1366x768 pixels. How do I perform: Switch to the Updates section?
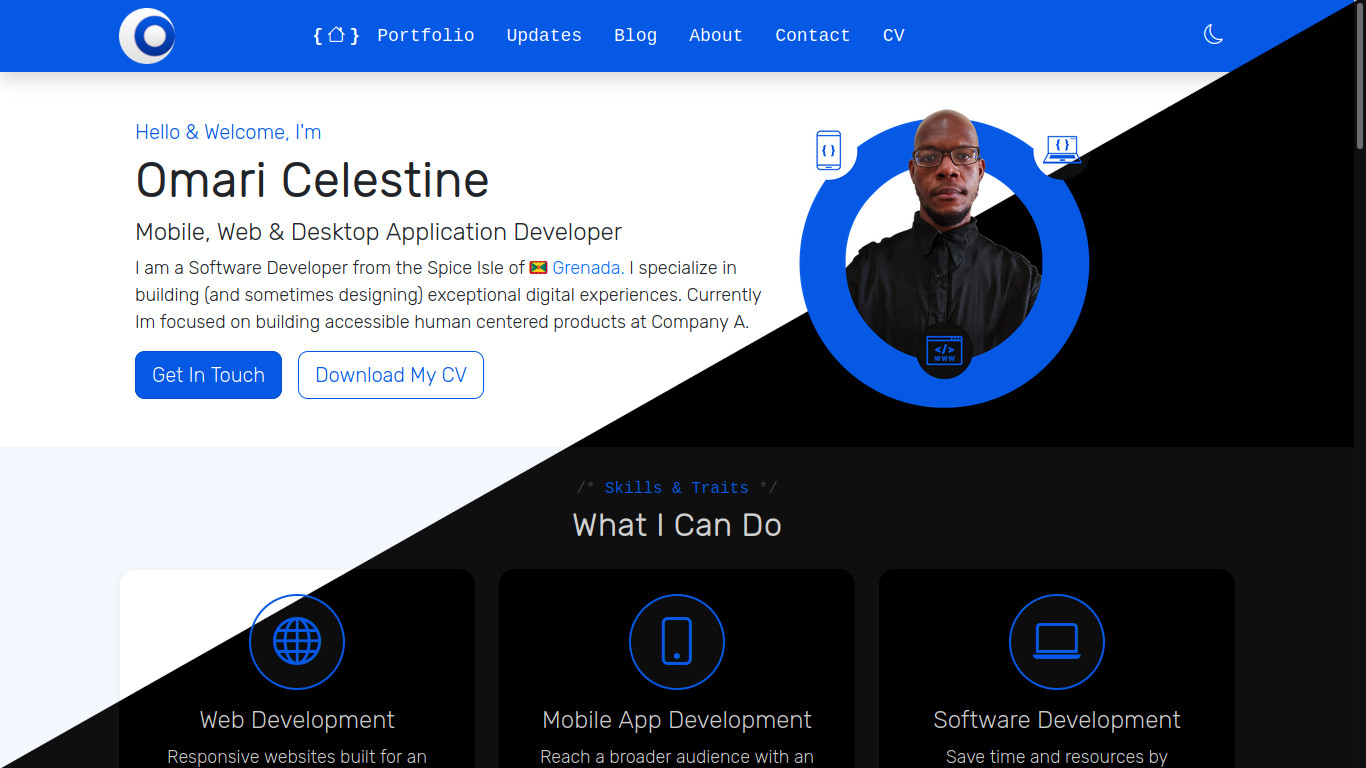click(543, 35)
